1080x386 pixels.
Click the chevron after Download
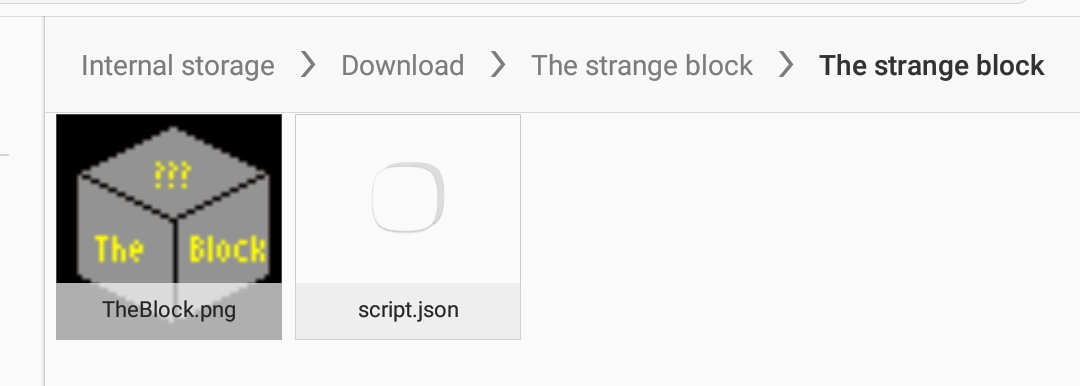pos(497,65)
